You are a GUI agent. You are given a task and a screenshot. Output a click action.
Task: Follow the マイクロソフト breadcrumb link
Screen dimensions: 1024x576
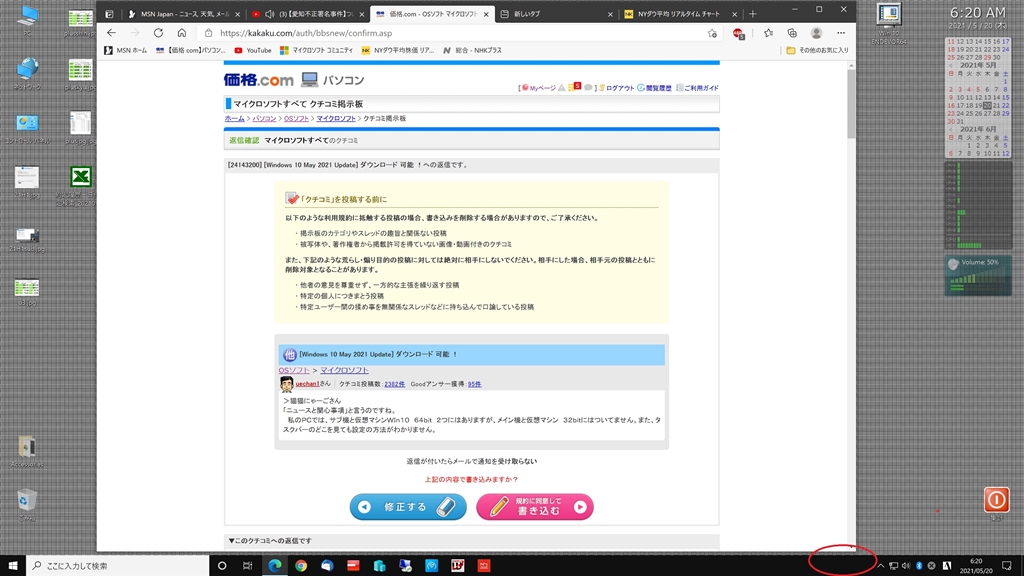click(x=336, y=118)
